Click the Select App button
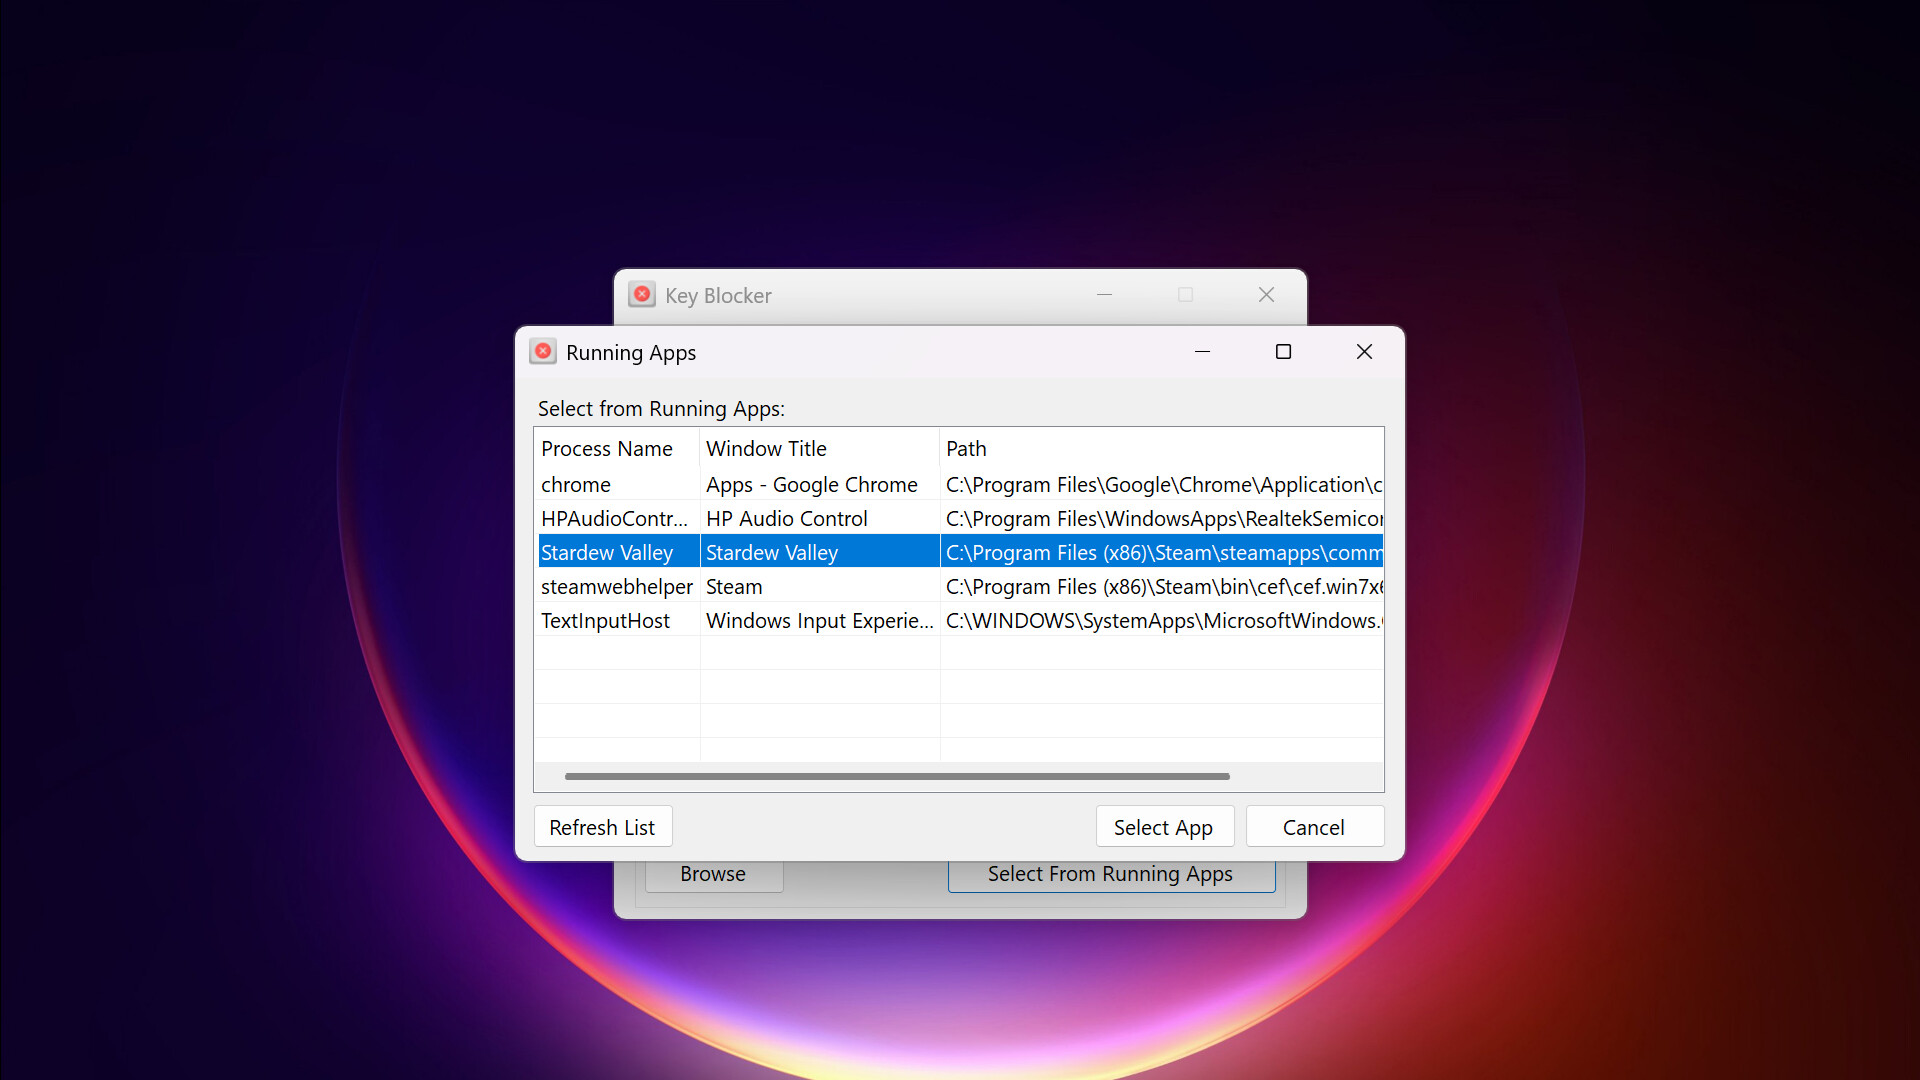The image size is (1920, 1080). (x=1164, y=826)
